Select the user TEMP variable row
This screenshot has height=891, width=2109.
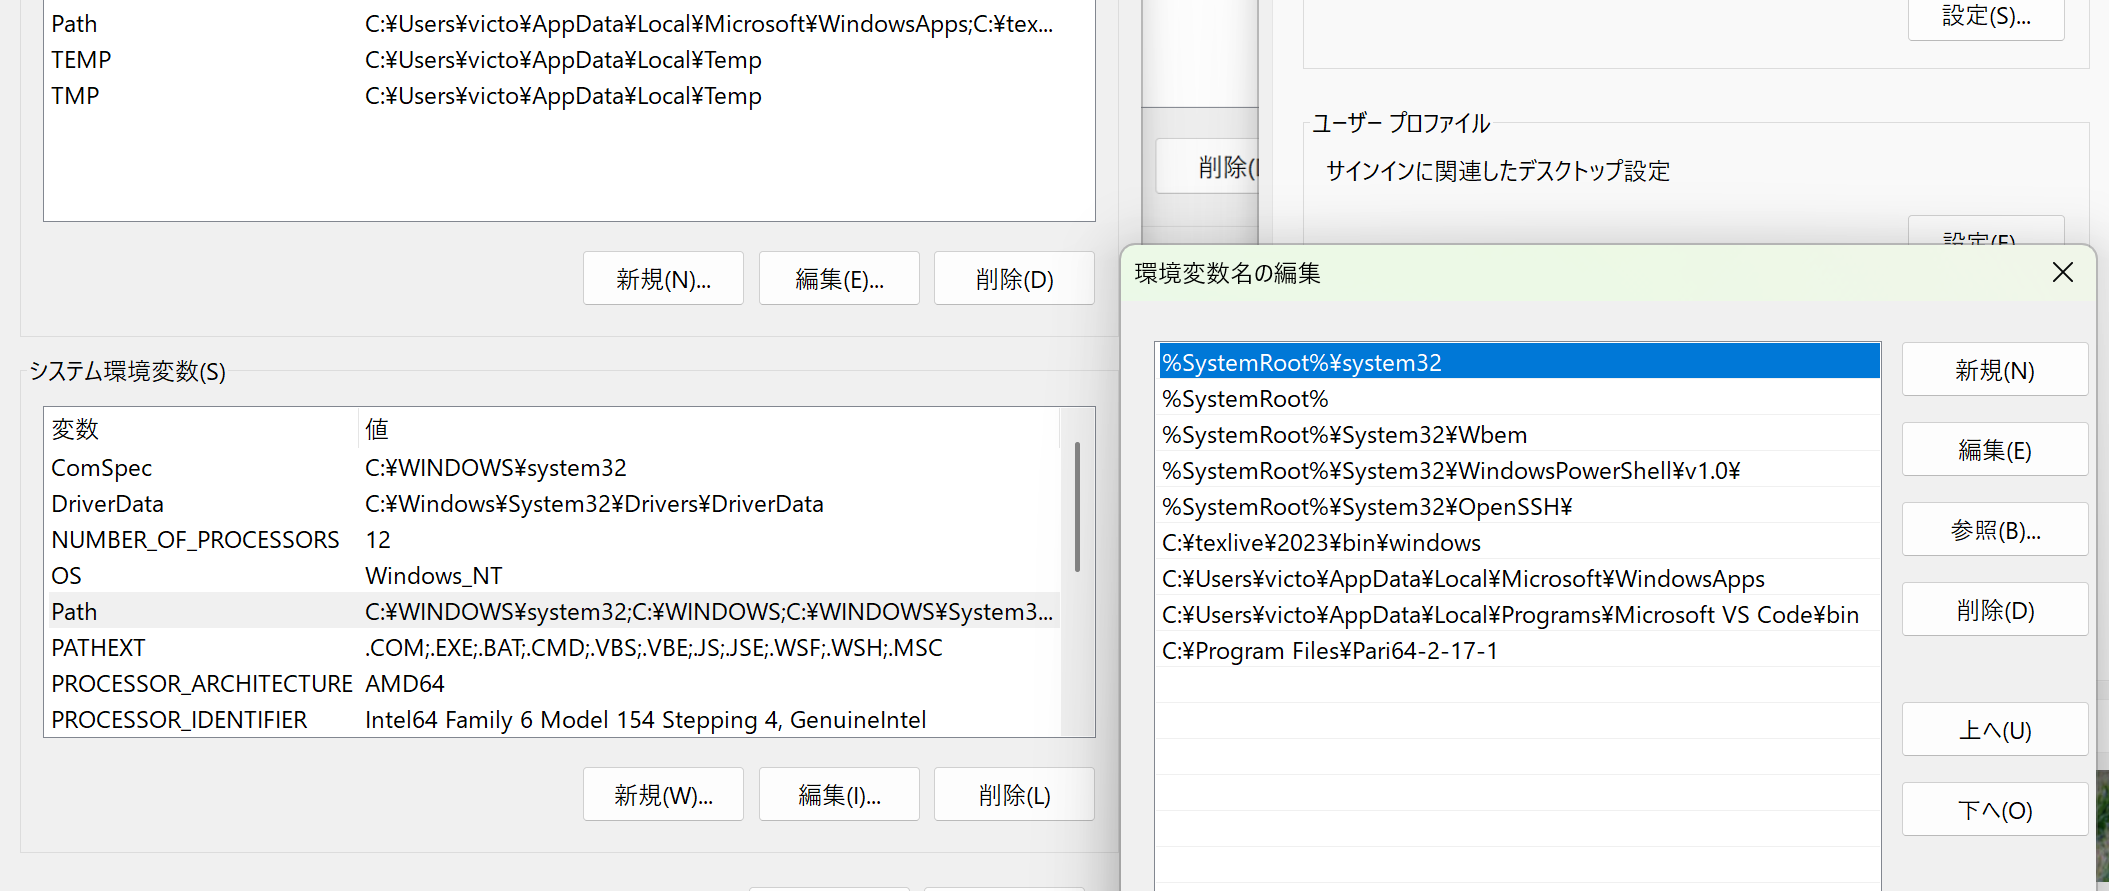coord(569,59)
